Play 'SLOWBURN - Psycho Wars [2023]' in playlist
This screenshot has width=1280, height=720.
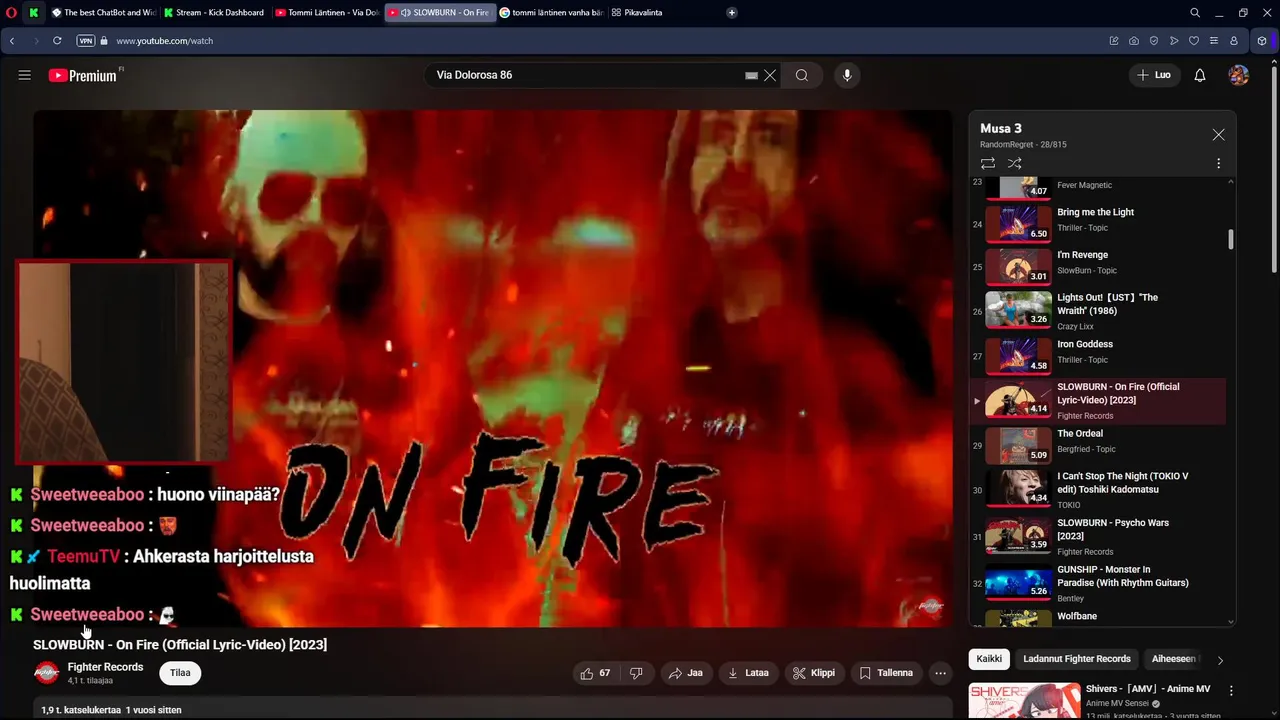coord(1097,536)
